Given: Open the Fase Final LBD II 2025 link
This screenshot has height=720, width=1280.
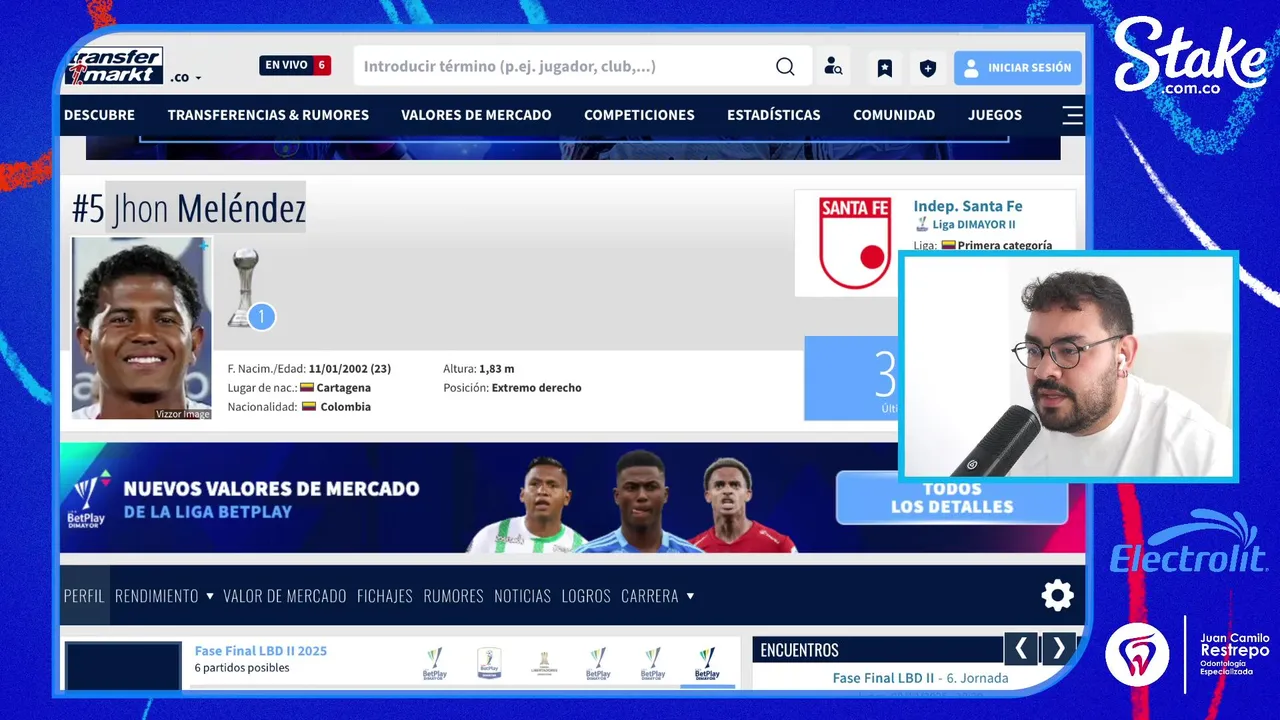Looking at the screenshot, I should click(x=261, y=651).
